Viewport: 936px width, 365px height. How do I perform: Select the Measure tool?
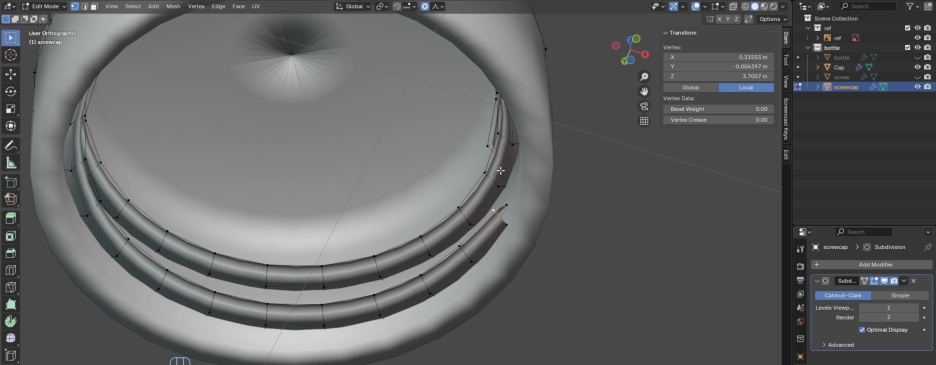tap(10, 162)
